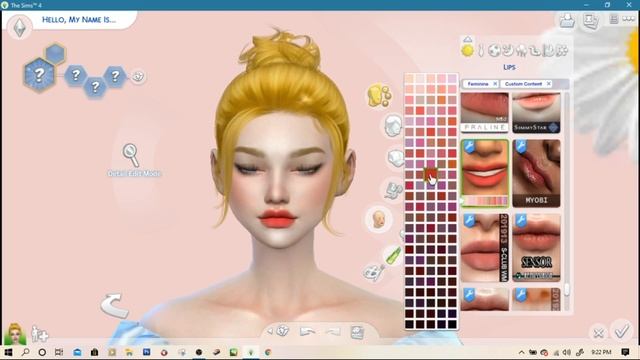Open the randomize dice menu arrow

[270, 331]
